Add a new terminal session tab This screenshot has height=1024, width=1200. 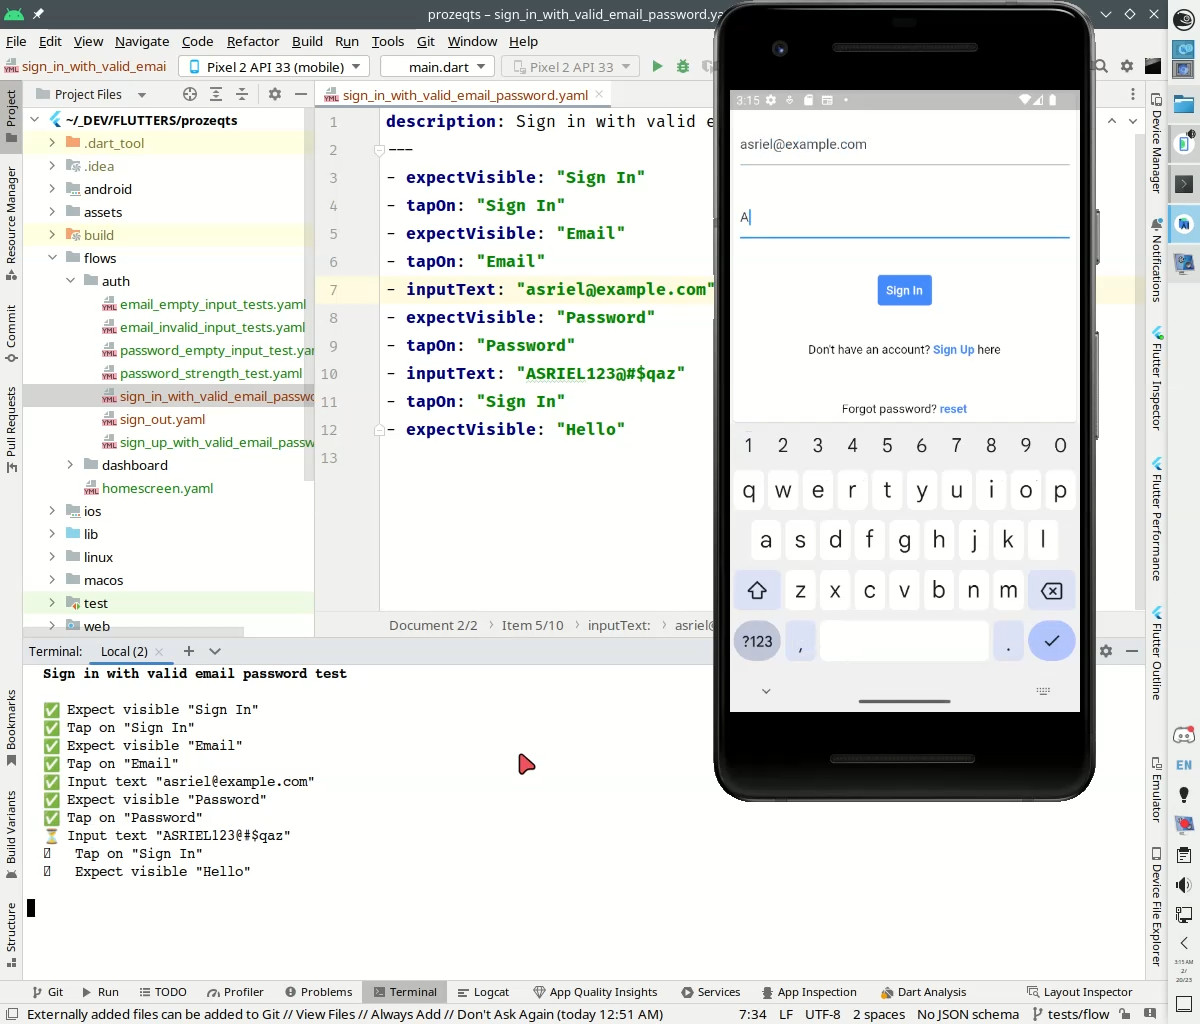coord(188,651)
